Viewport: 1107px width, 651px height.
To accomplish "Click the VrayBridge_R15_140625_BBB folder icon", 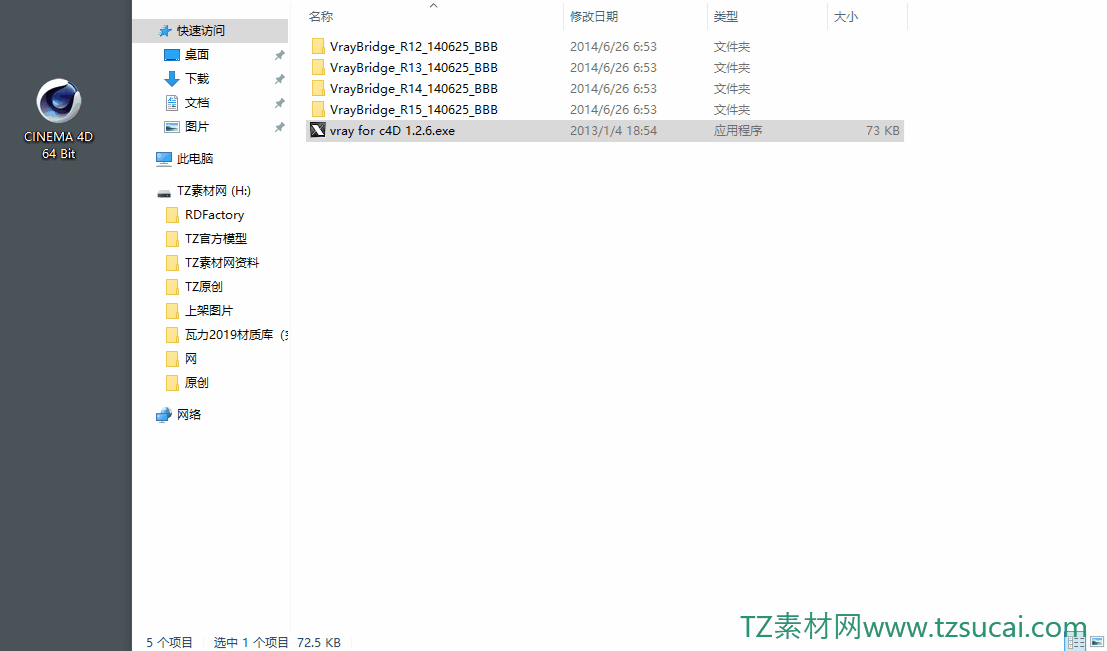I will click(318, 109).
